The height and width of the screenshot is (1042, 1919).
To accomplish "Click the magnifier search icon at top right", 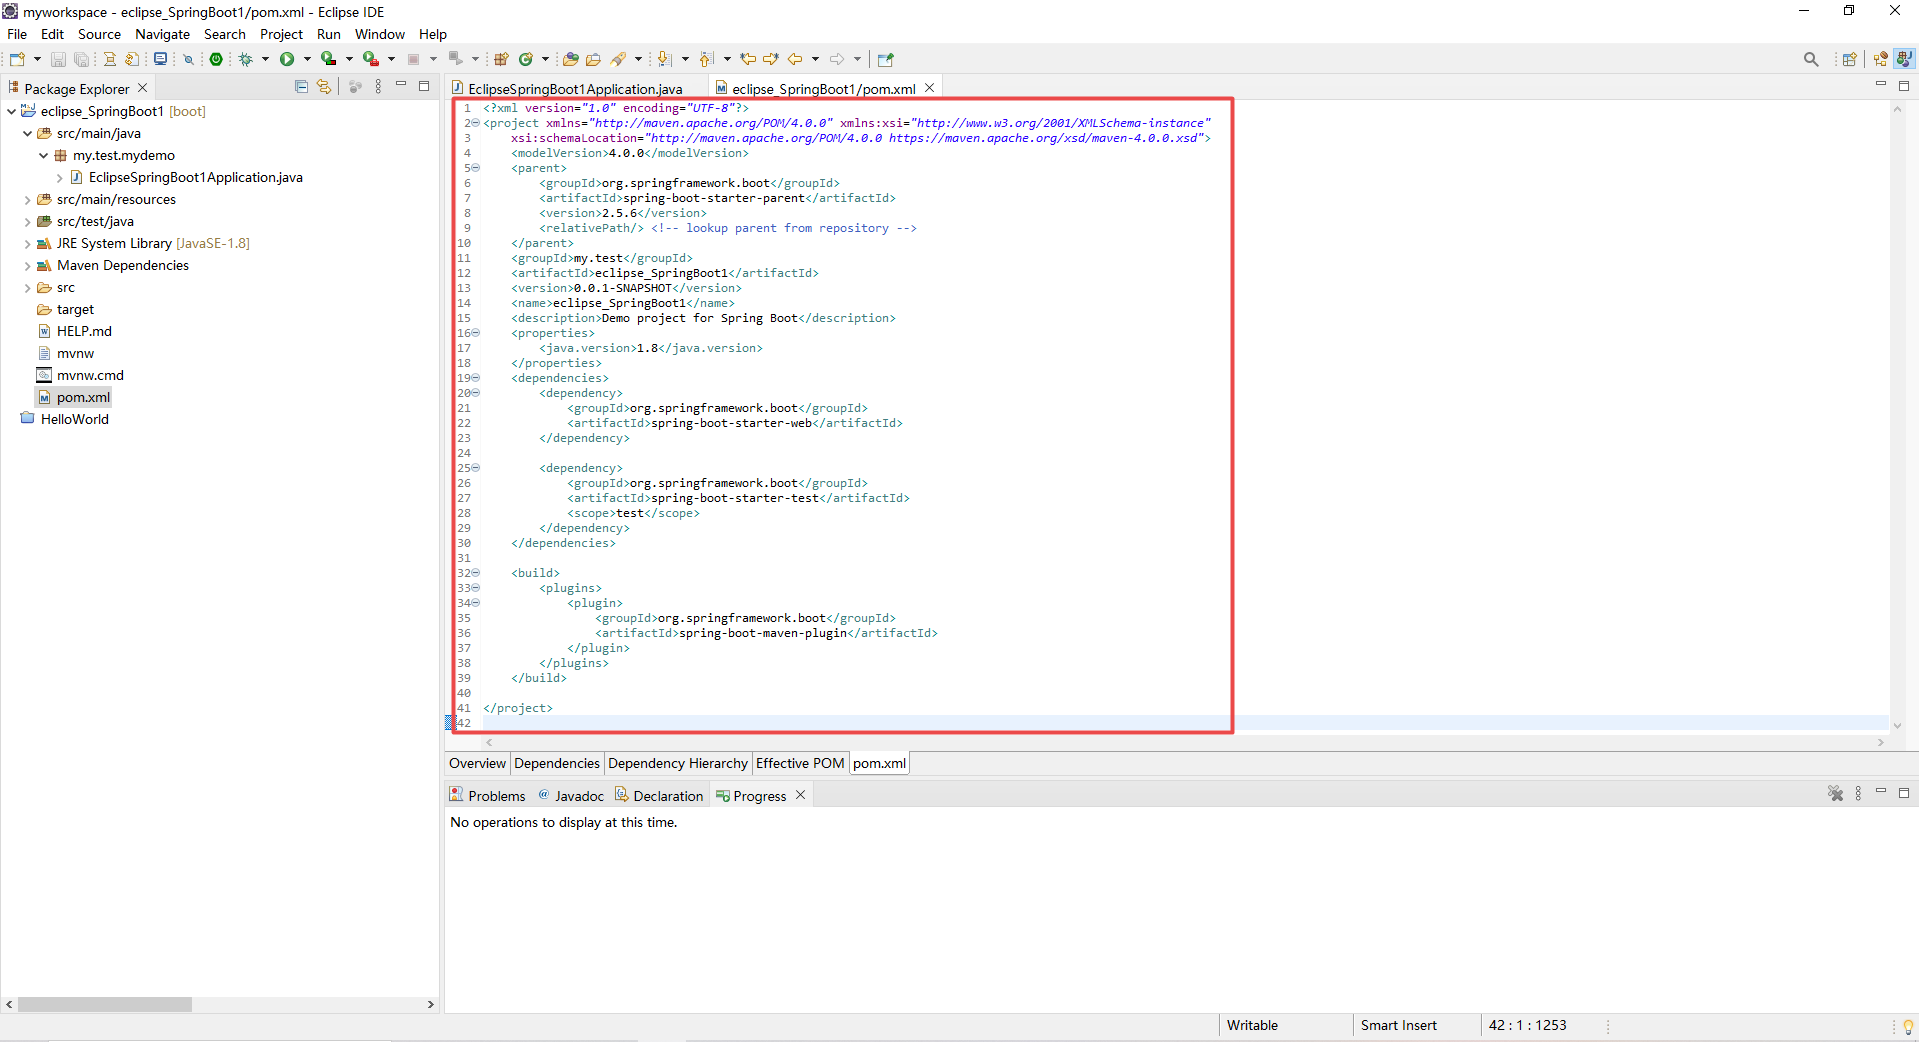I will pos(1811,59).
